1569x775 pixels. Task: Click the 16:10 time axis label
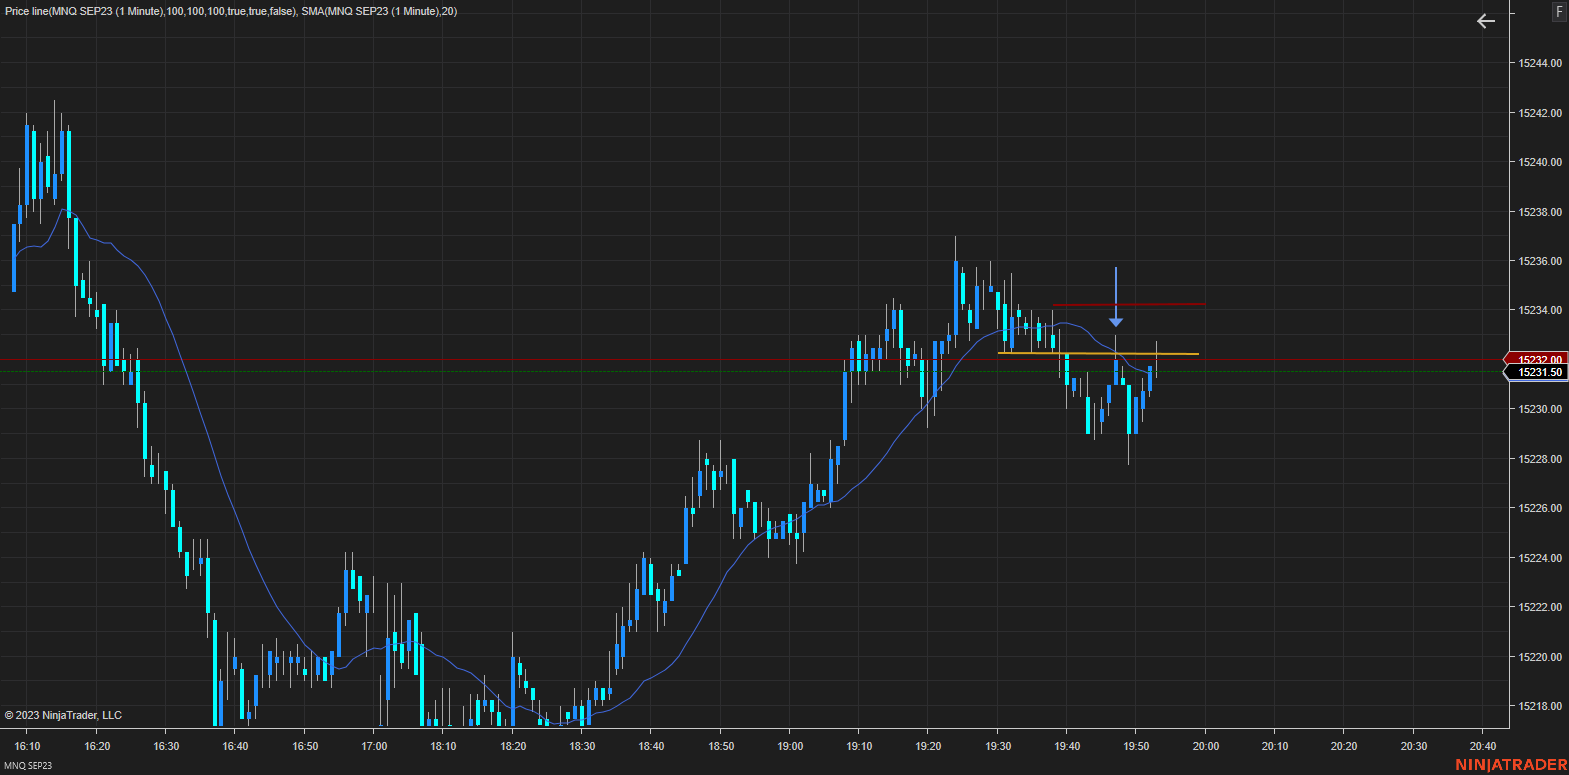(28, 746)
